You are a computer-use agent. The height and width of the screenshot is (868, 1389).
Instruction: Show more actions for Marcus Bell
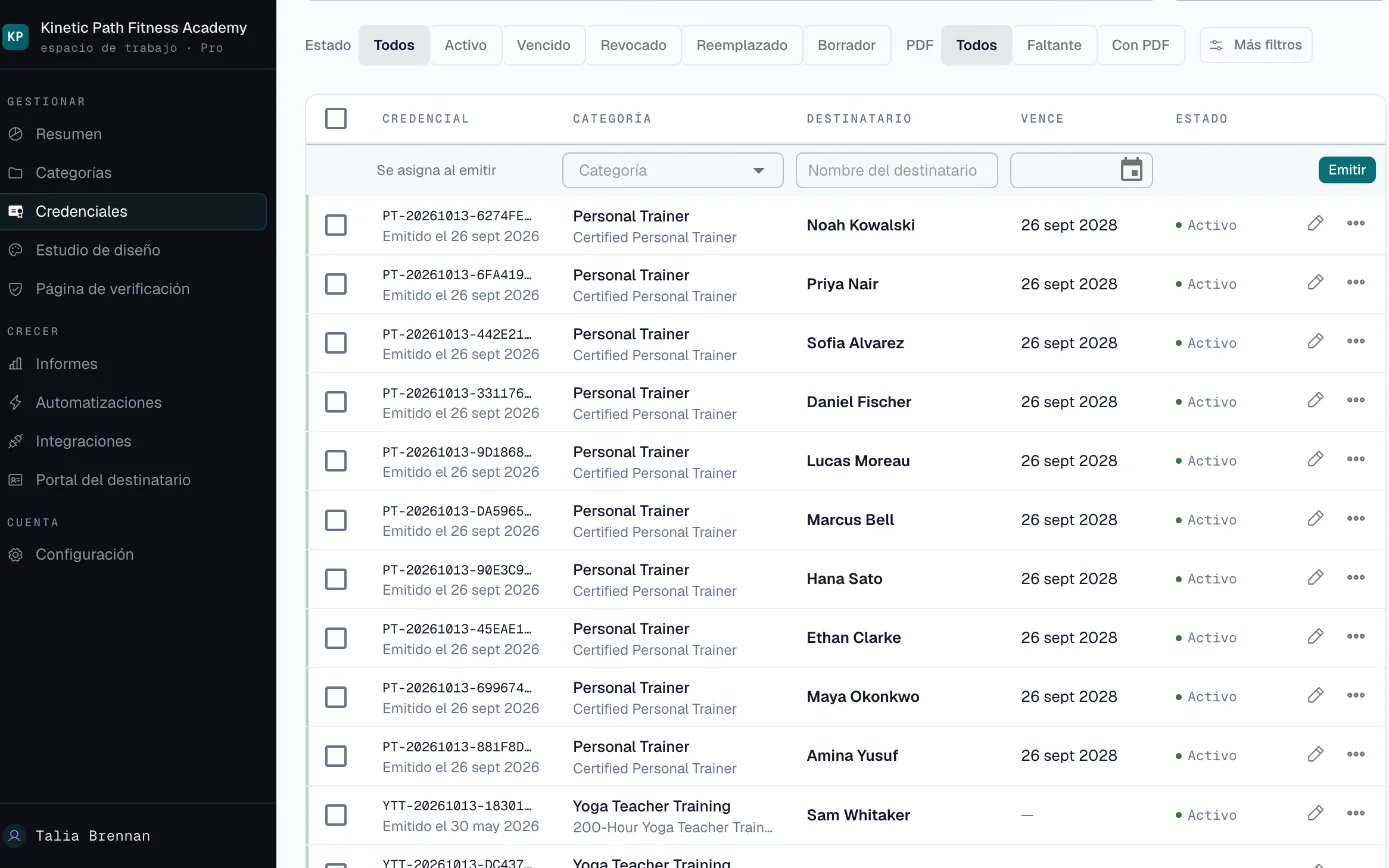1356,518
